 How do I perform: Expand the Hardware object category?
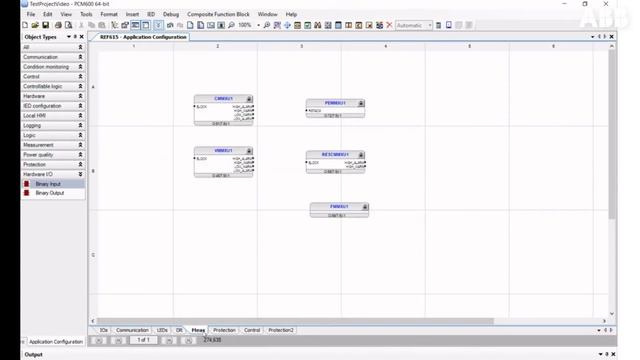(53, 96)
